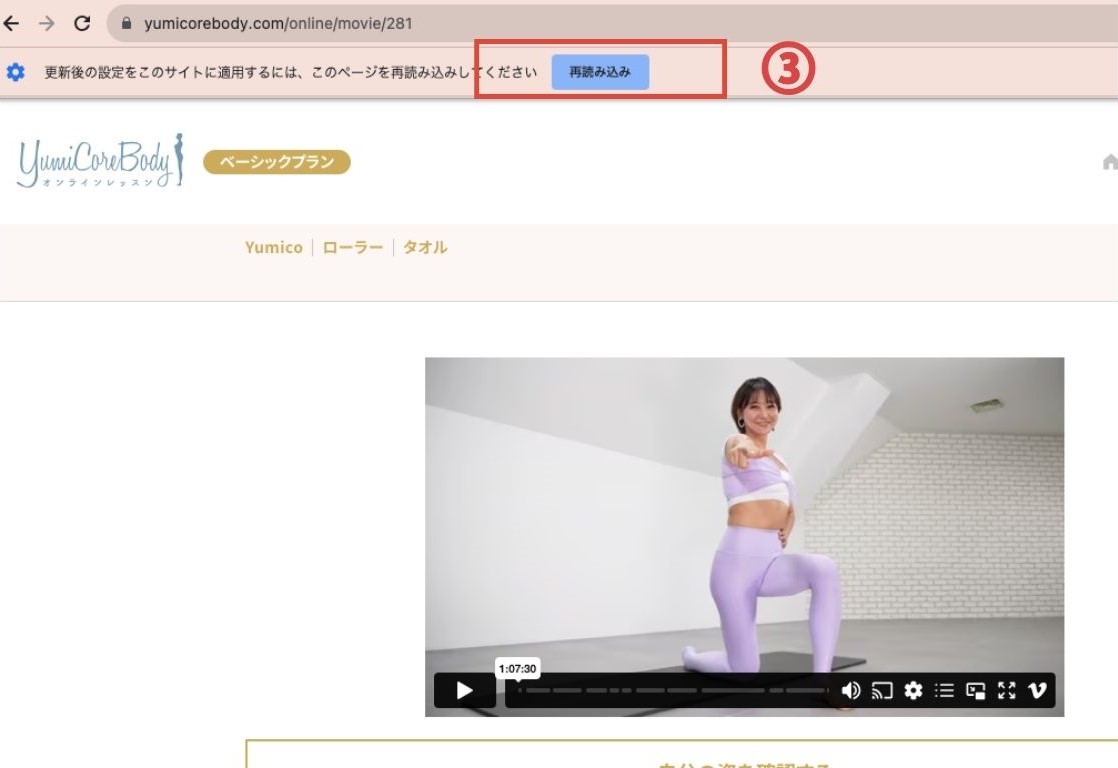This screenshot has width=1118, height=768.
Task: Select ローラー in the category navigation
Action: click(x=352, y=247)
